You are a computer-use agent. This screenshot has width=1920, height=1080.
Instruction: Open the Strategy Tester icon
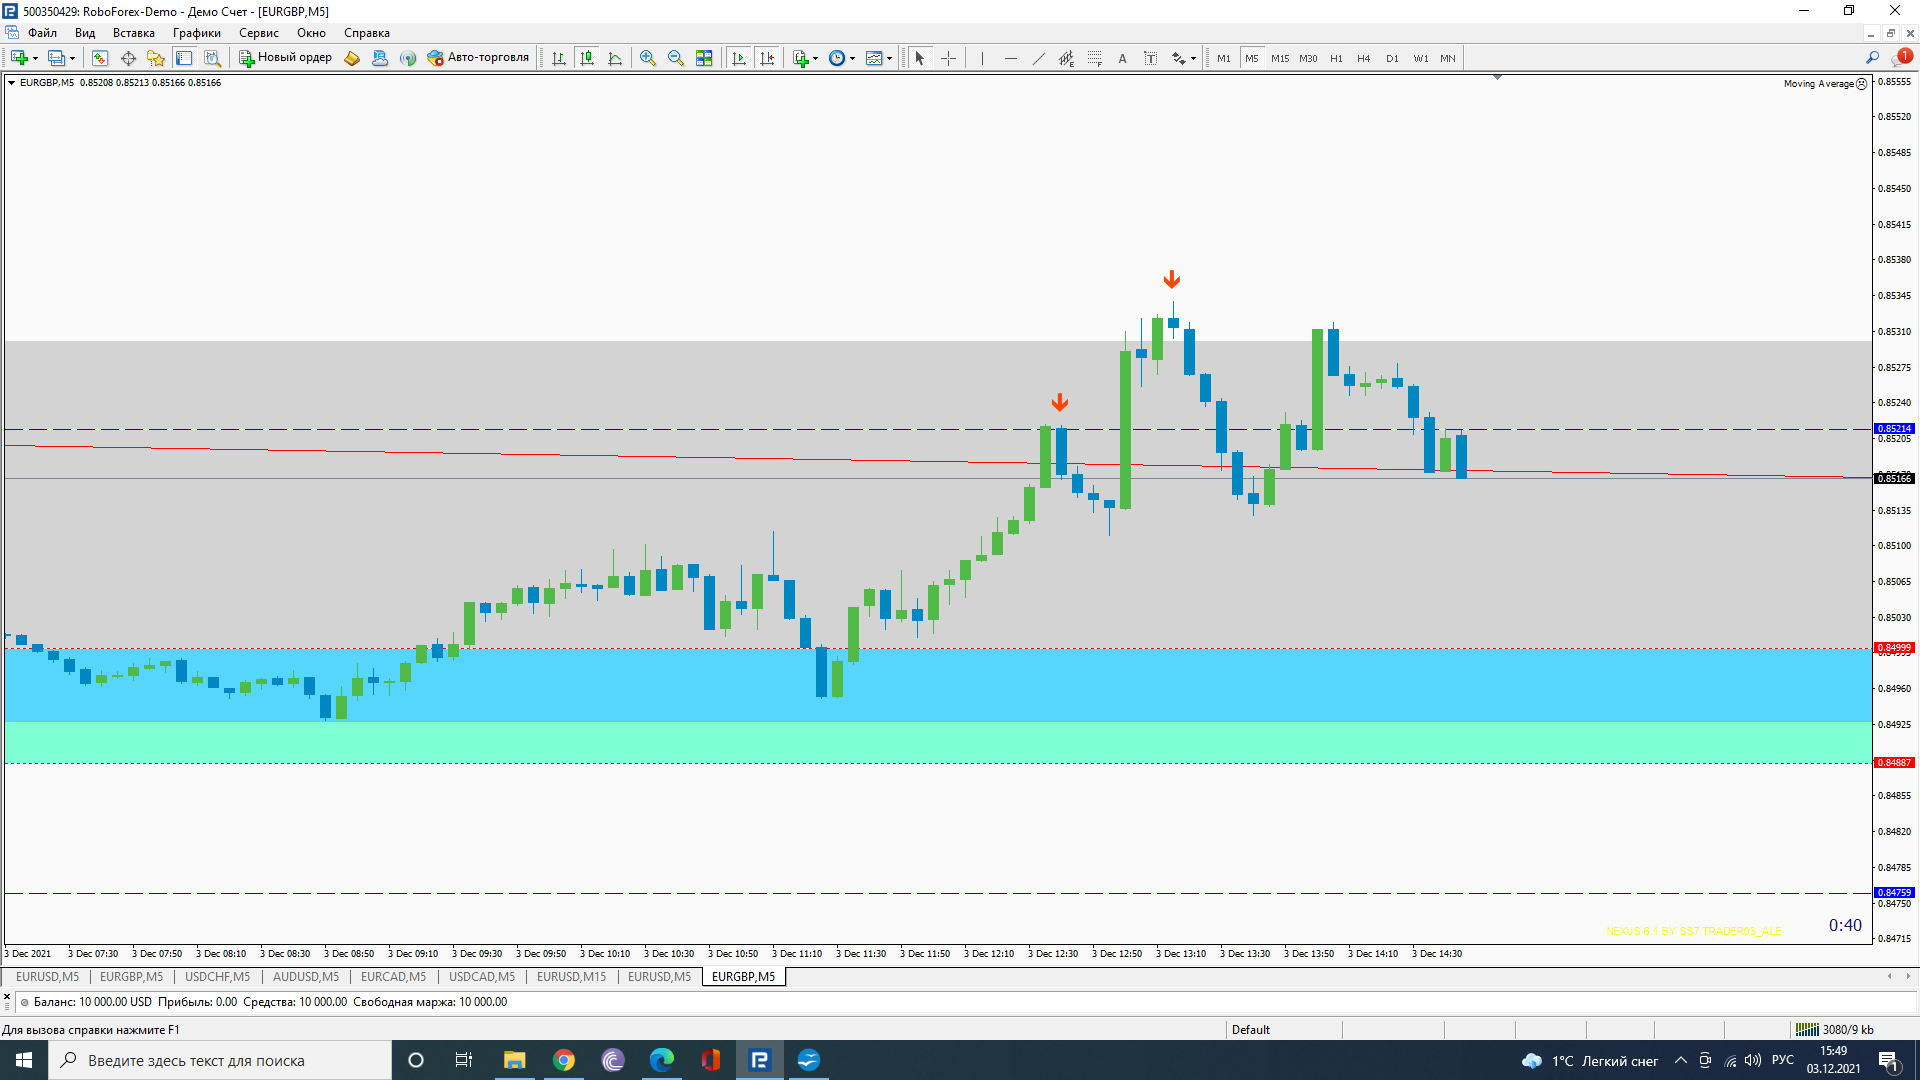coord(212,58)
